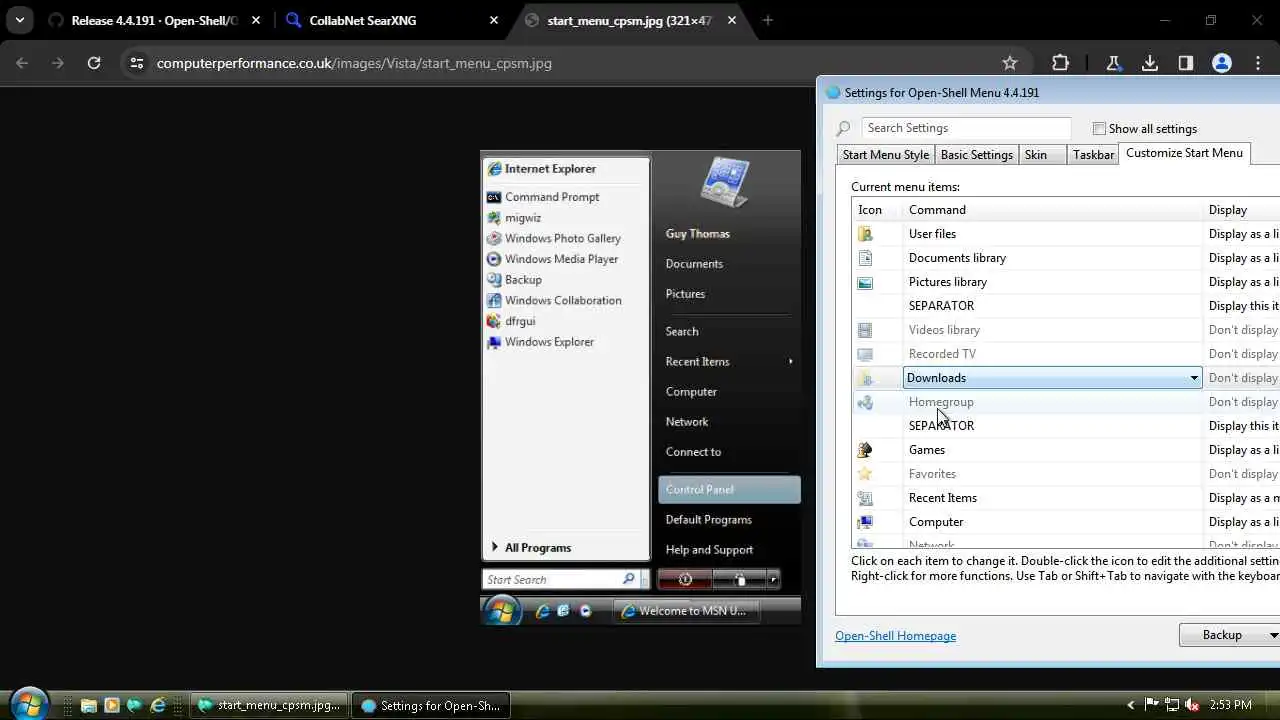
Task: View site information icon in address bar
Action: [137, 63]
